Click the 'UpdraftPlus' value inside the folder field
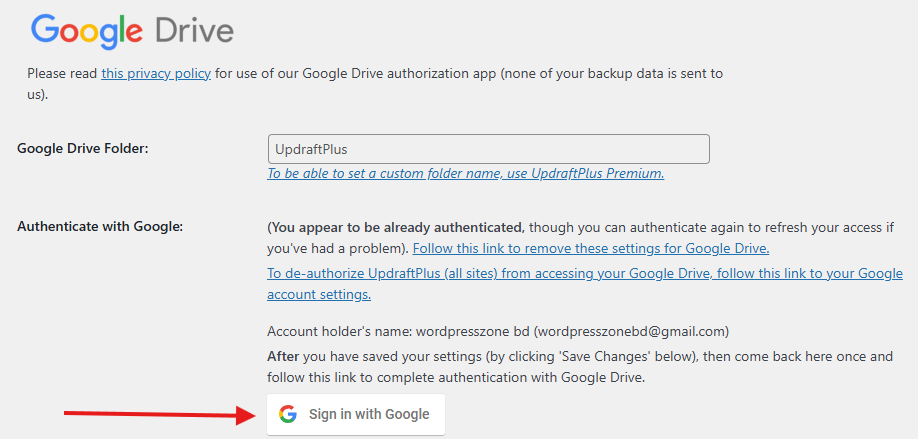This screenshot has height=439, width=918. click(x=311, y=149)
